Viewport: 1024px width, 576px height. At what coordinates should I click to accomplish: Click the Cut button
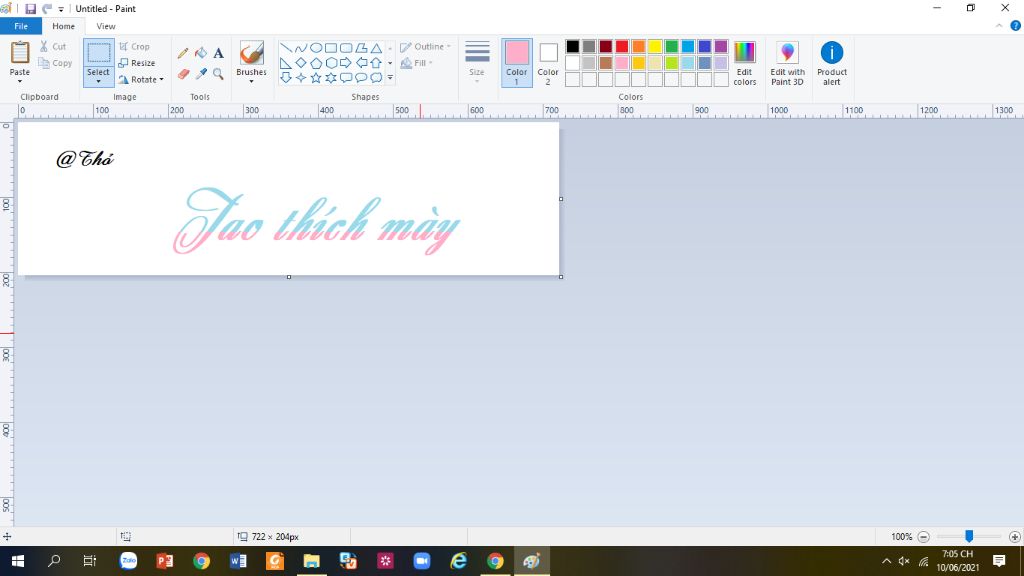tap(53, 46)
